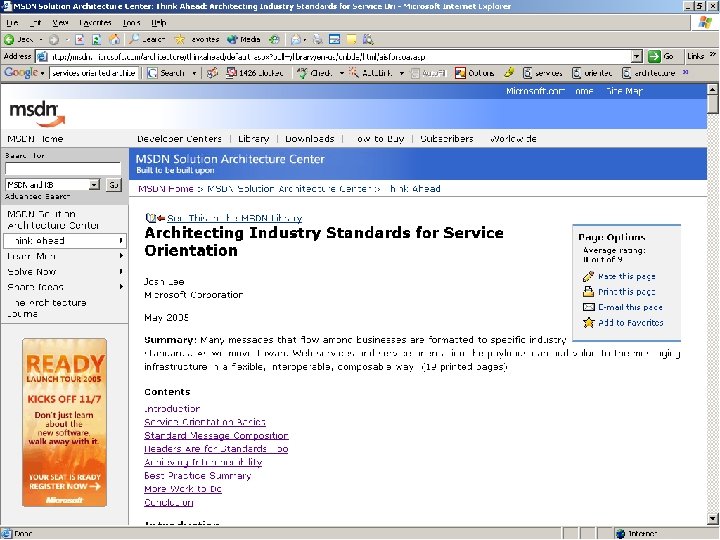Click the Back navigation arrow icon
This screenshot has height=540, width=720.
[x=9, y=39]
